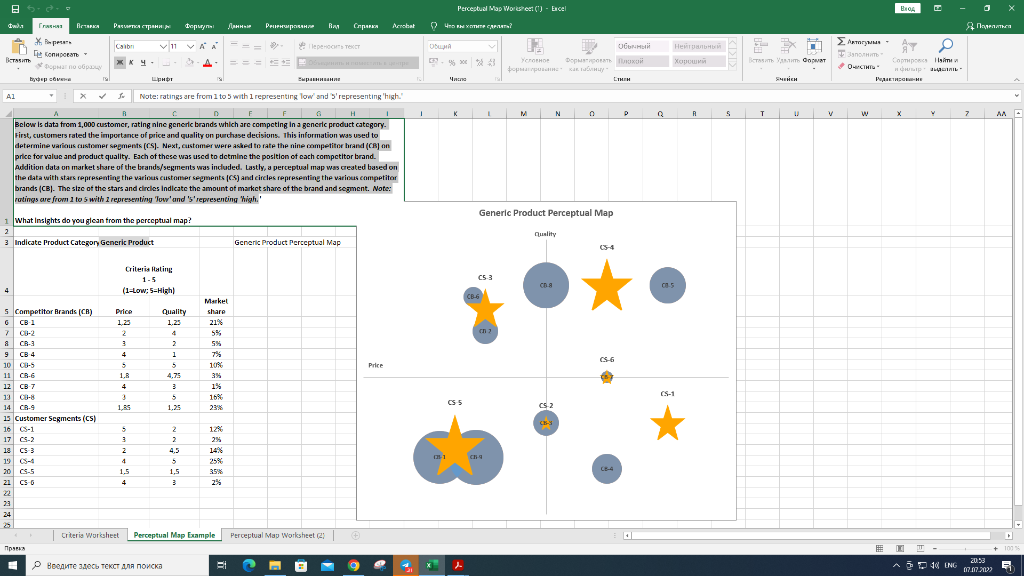Decrease font size with the small A icon
This screenshot has height=576, width=1024.
[214, 46]
